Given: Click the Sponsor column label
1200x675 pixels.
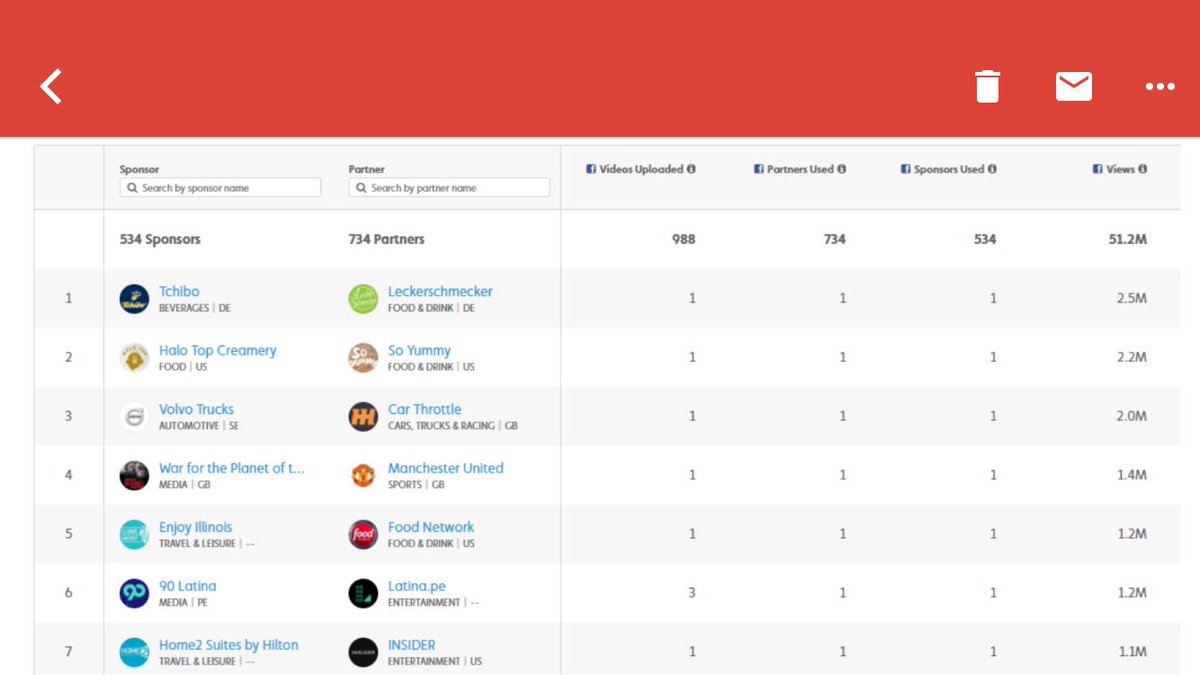Looking at the screenshot, I should coord(139,169).
